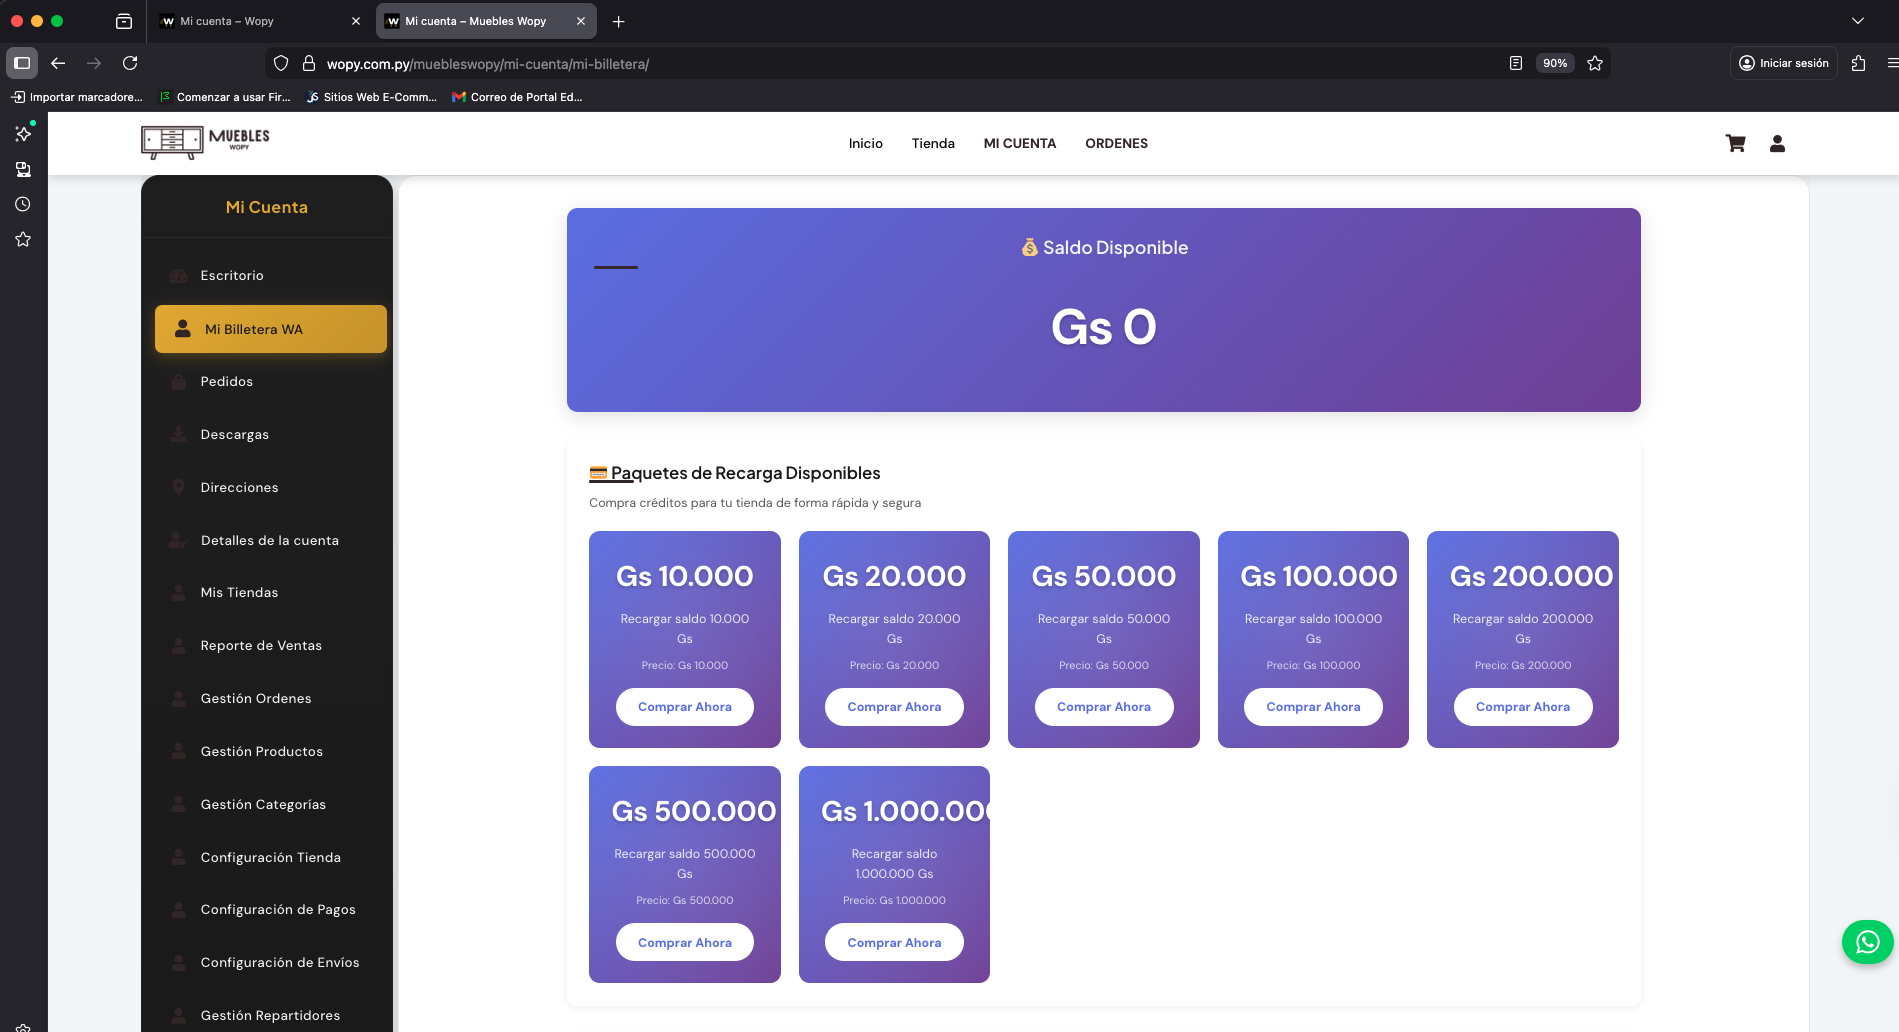Buy the Gs 10.000 recharge package
Viewport: 1899px width, 1032px height.
pyautogui.click(x=684, y=707)
